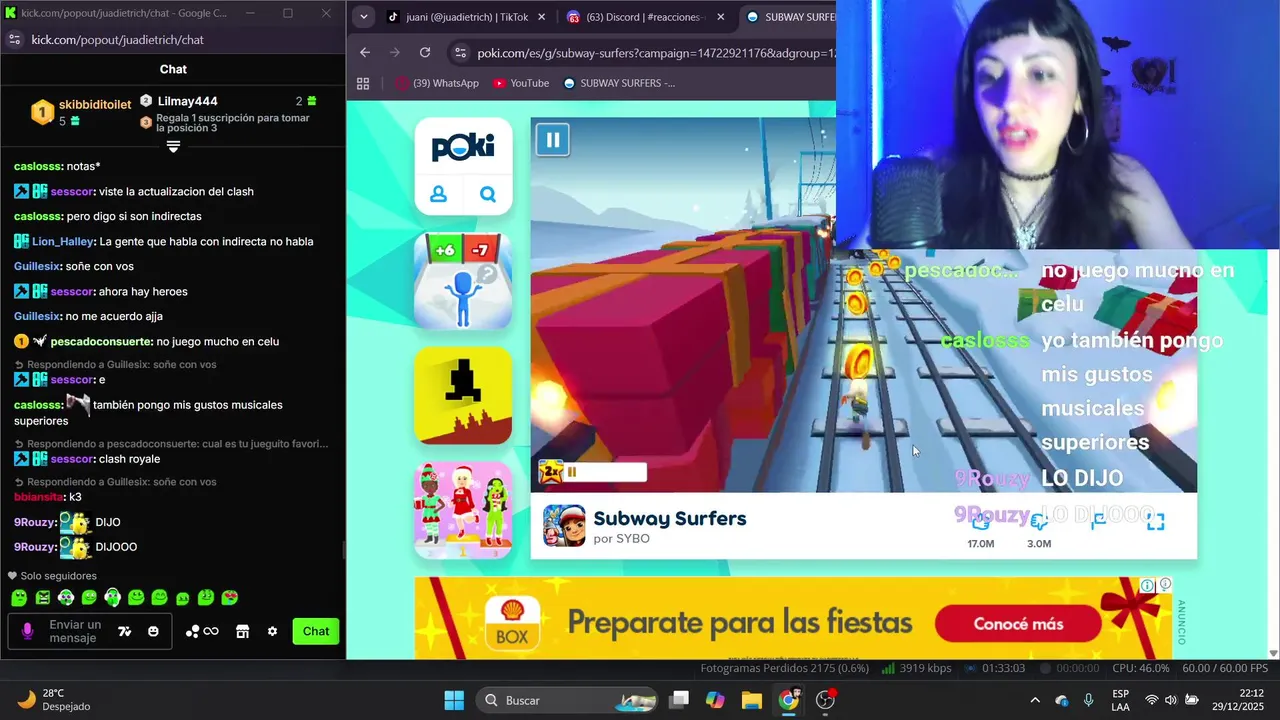The image size is (1280, 720).
Task: Send message with green Chat button
Action: pos(316,631)
